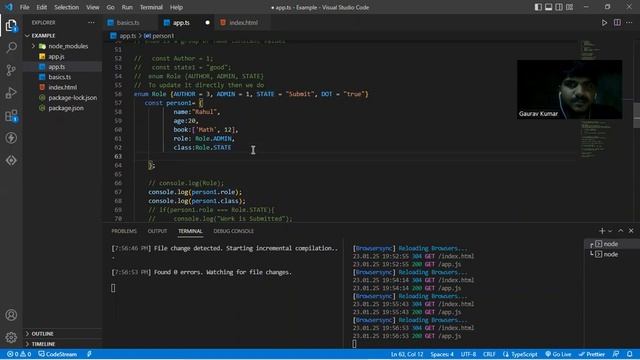
Task: Click Go Live in the status bar
Action: click(x=558, y=354)
